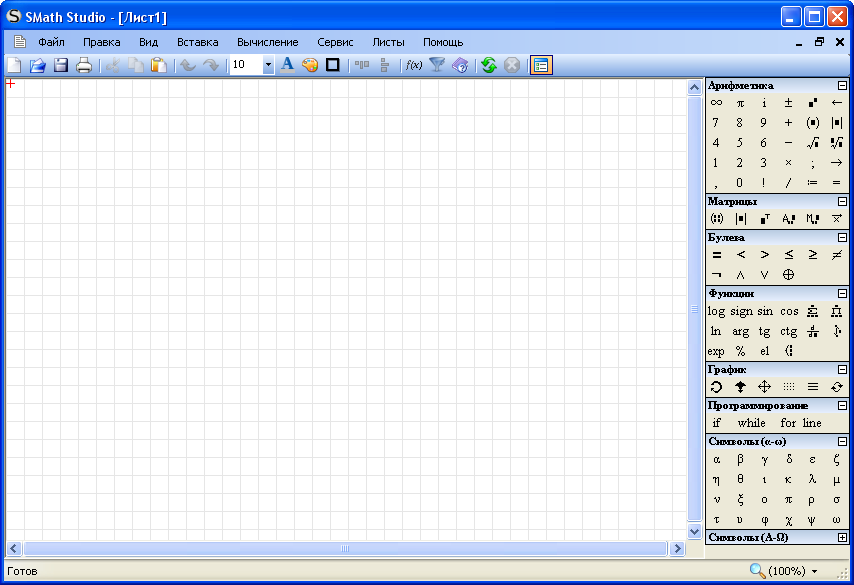Insert an if block from Программирование panel
This screenshot has width=854, height=585.
tap(717, 423)
